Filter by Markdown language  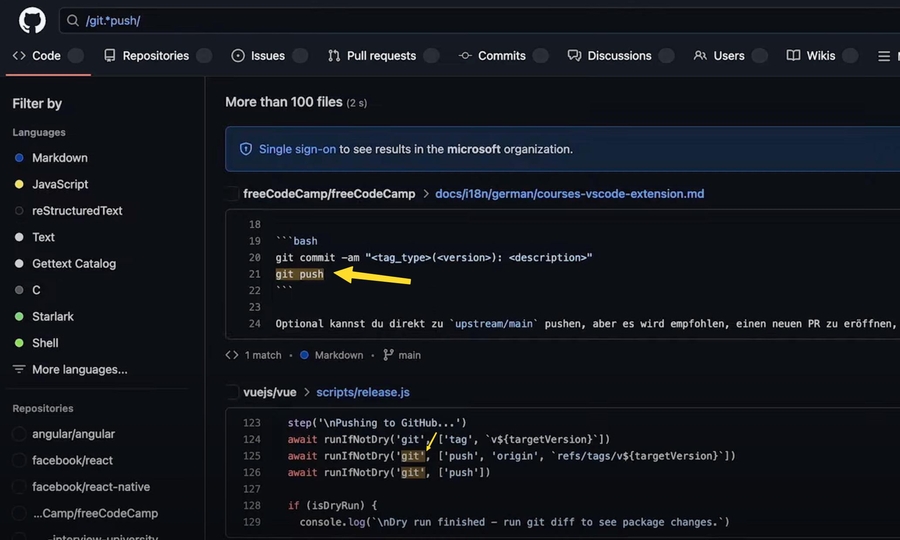coord(59,158)
